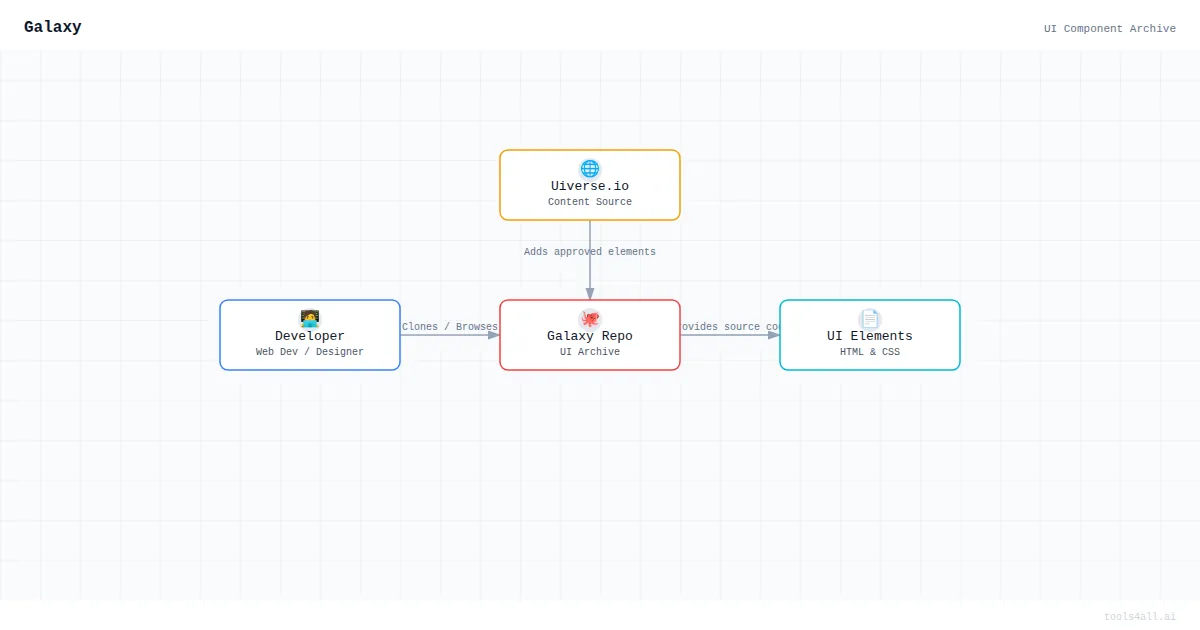
Task: Select the Web Dev / Designer subtitle
Action: click(310, 352)
